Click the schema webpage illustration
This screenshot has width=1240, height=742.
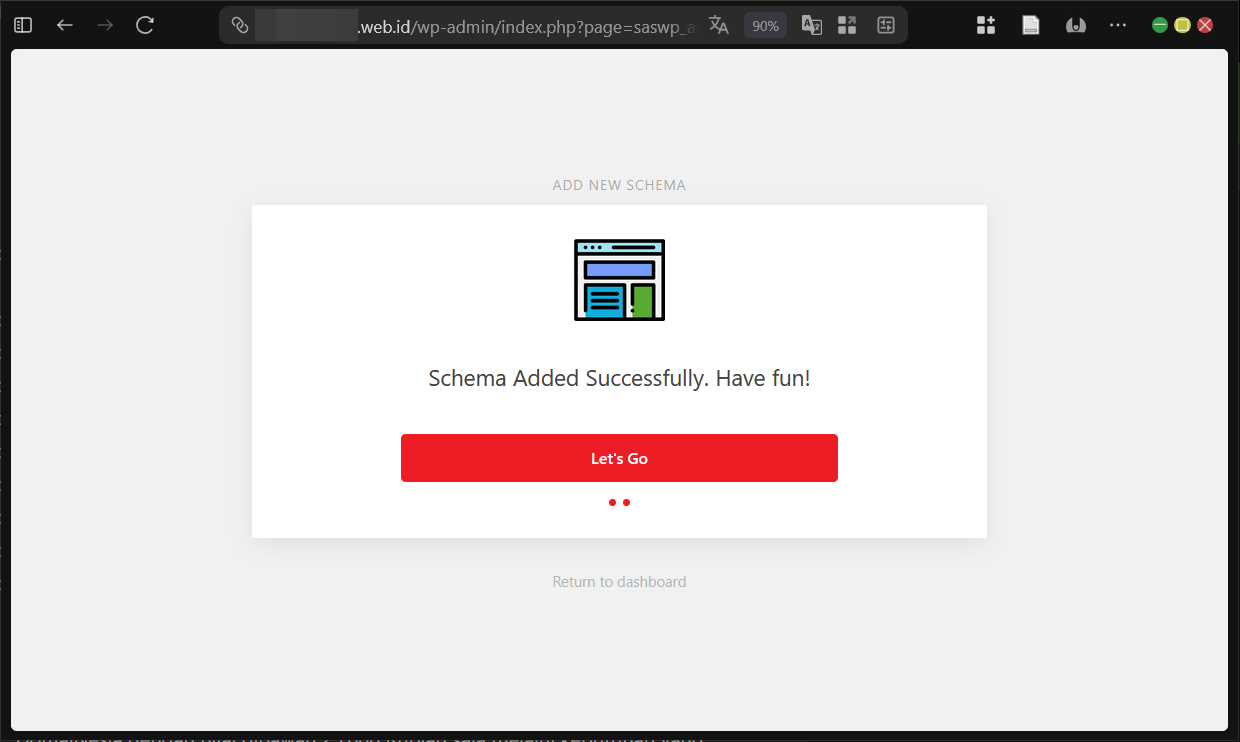[x=619, y=280]
